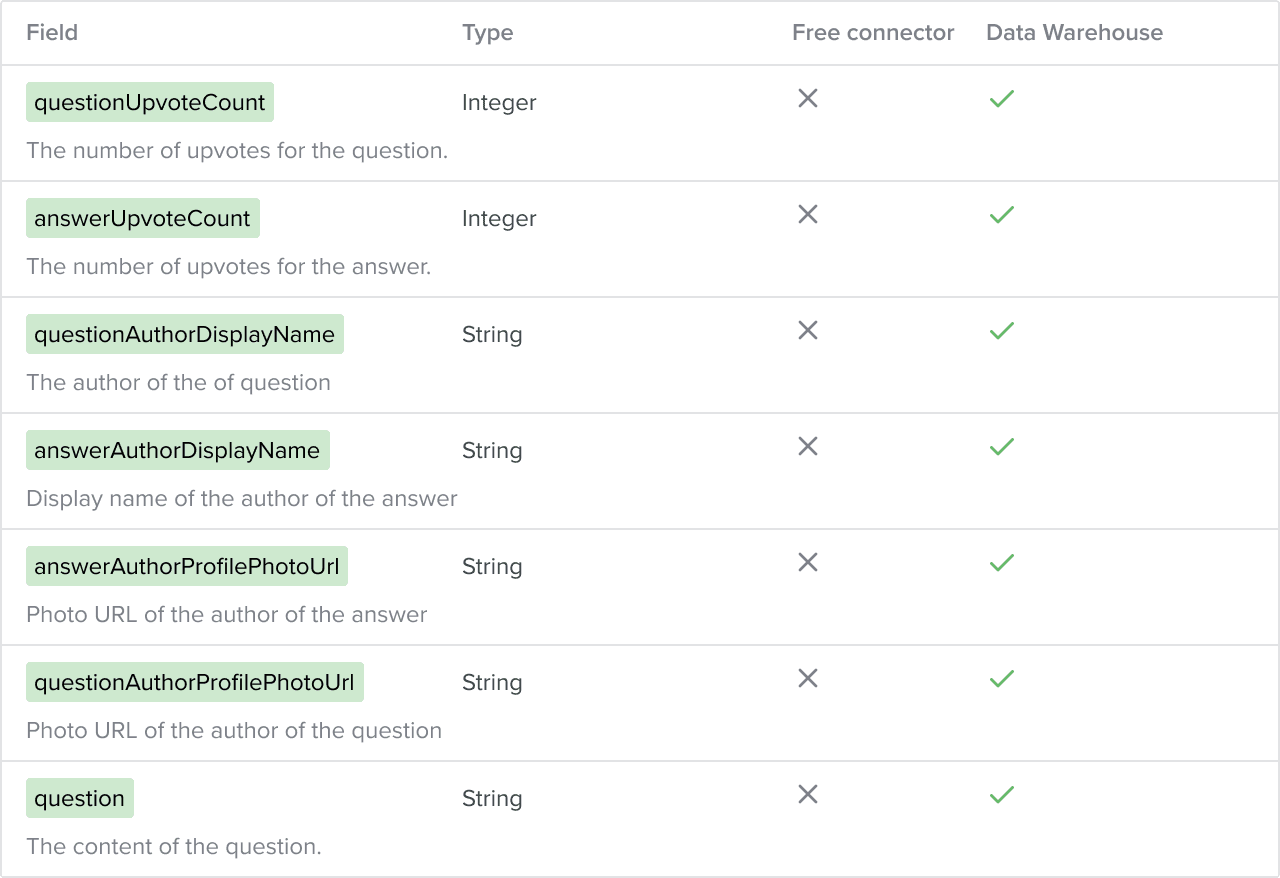This screenshot has width=1280, height=878.
Task: Click the Free connector column header
Action: 873,32
